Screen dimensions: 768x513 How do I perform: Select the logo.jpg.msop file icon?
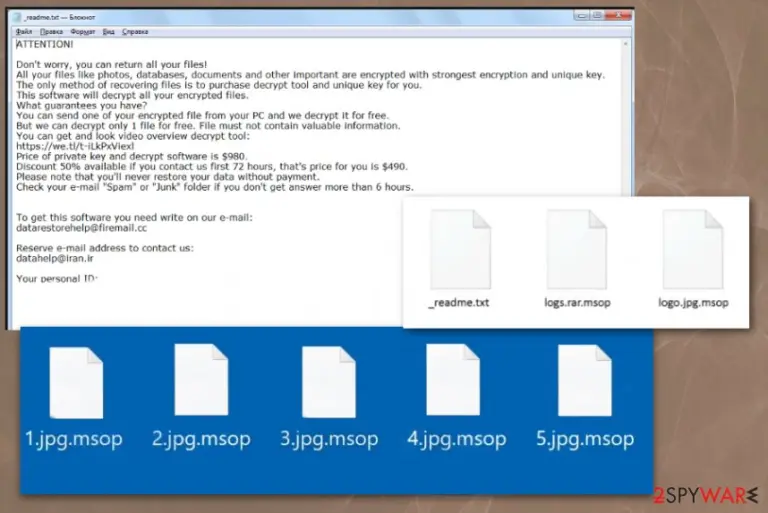[693, 249]
